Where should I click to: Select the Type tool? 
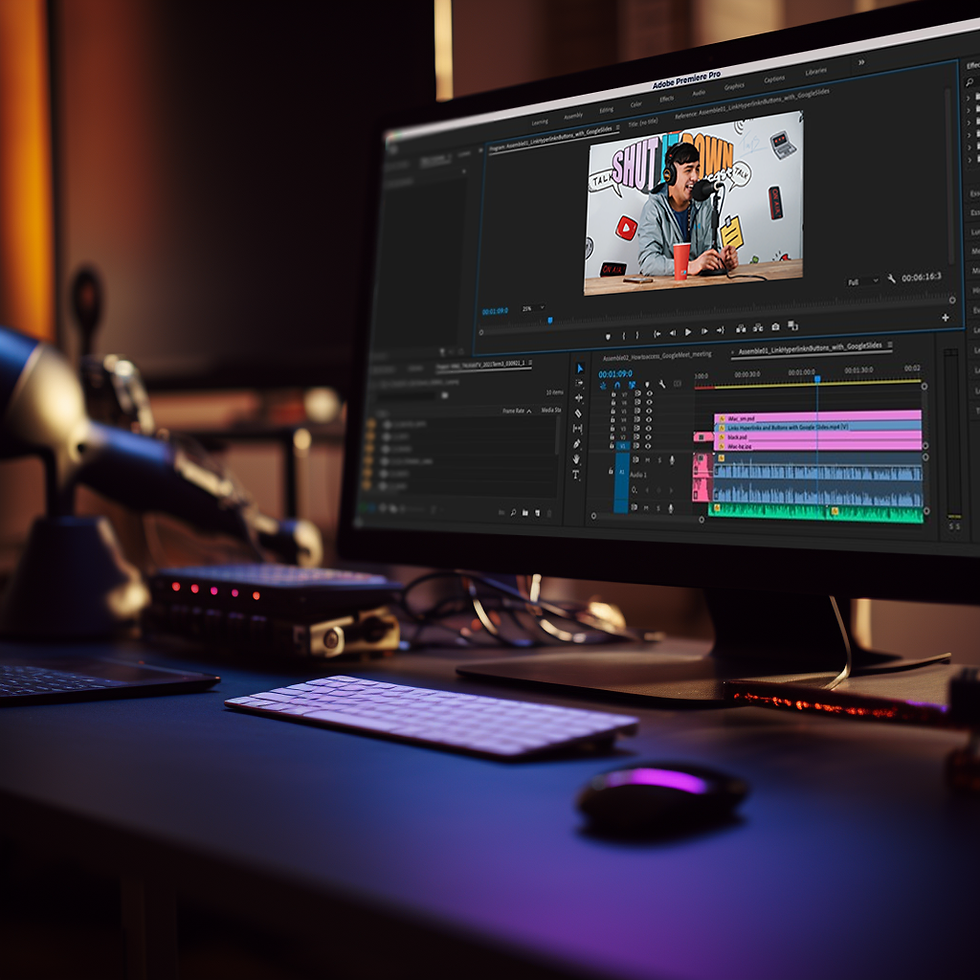[576, 474]
